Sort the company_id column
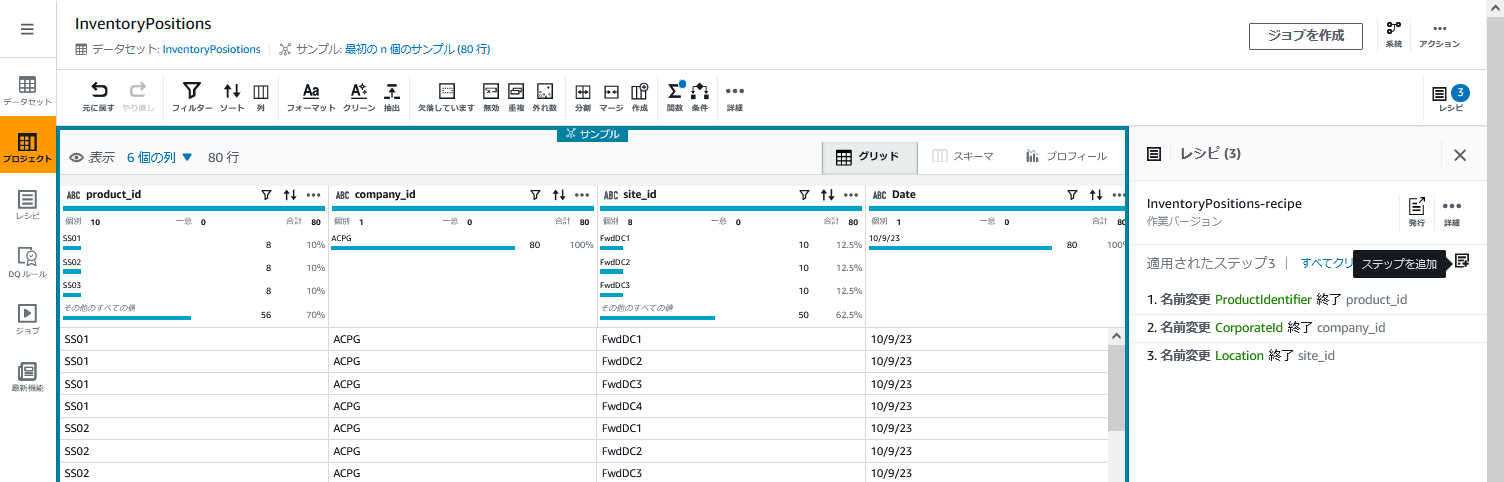Screen dimensions: 1504x482 tap(559, 195)
